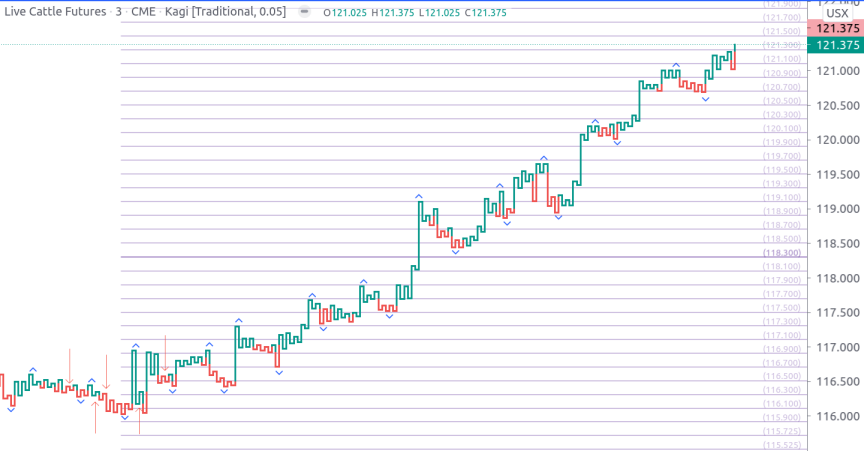Click the 117.000 price axis label
This screenshot has height=451, width=864.
tap(838, 347)
